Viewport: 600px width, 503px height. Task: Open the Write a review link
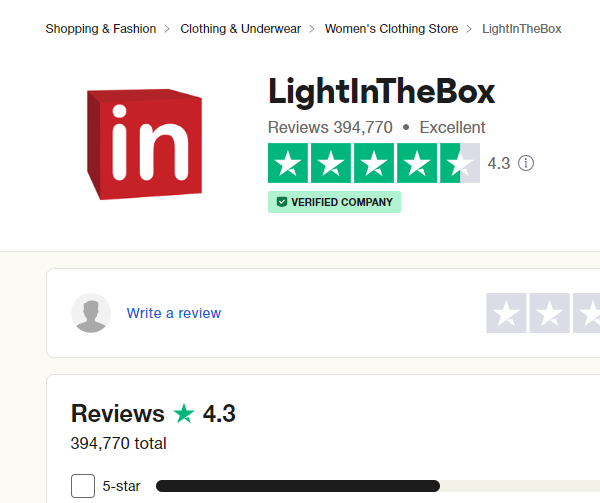point(174,313)
